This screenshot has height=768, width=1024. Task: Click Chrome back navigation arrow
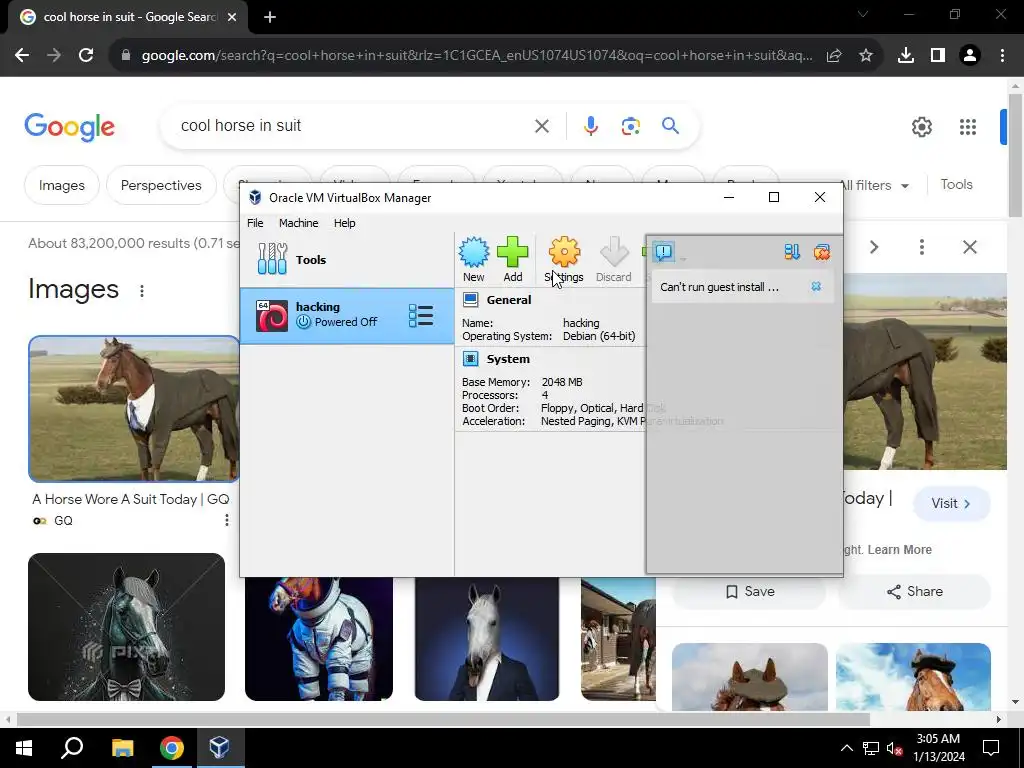[22, 56]
